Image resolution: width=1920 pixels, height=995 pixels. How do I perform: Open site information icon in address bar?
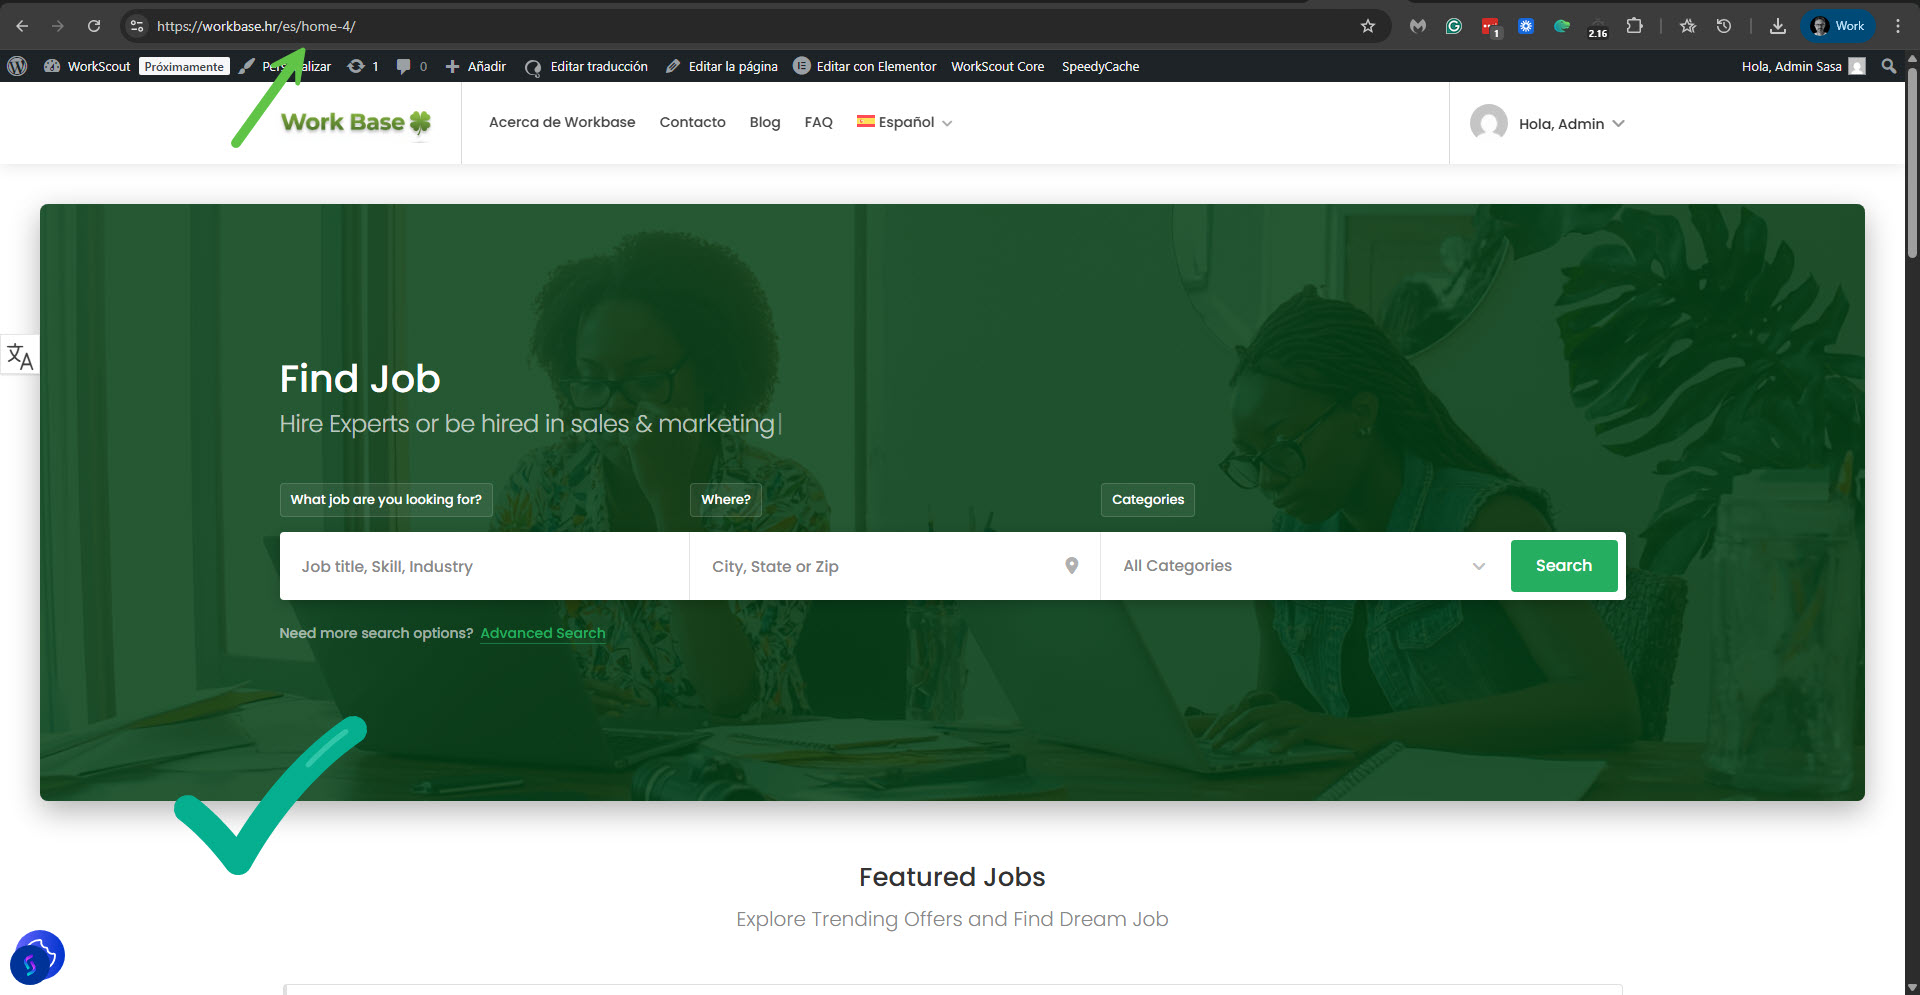(x=137, y=26)
